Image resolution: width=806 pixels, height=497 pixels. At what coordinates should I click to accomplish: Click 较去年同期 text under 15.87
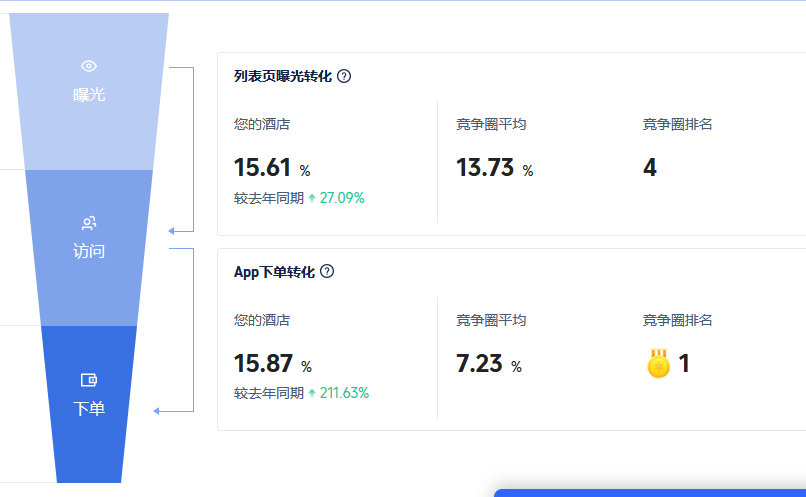click(x=269, y=393)
